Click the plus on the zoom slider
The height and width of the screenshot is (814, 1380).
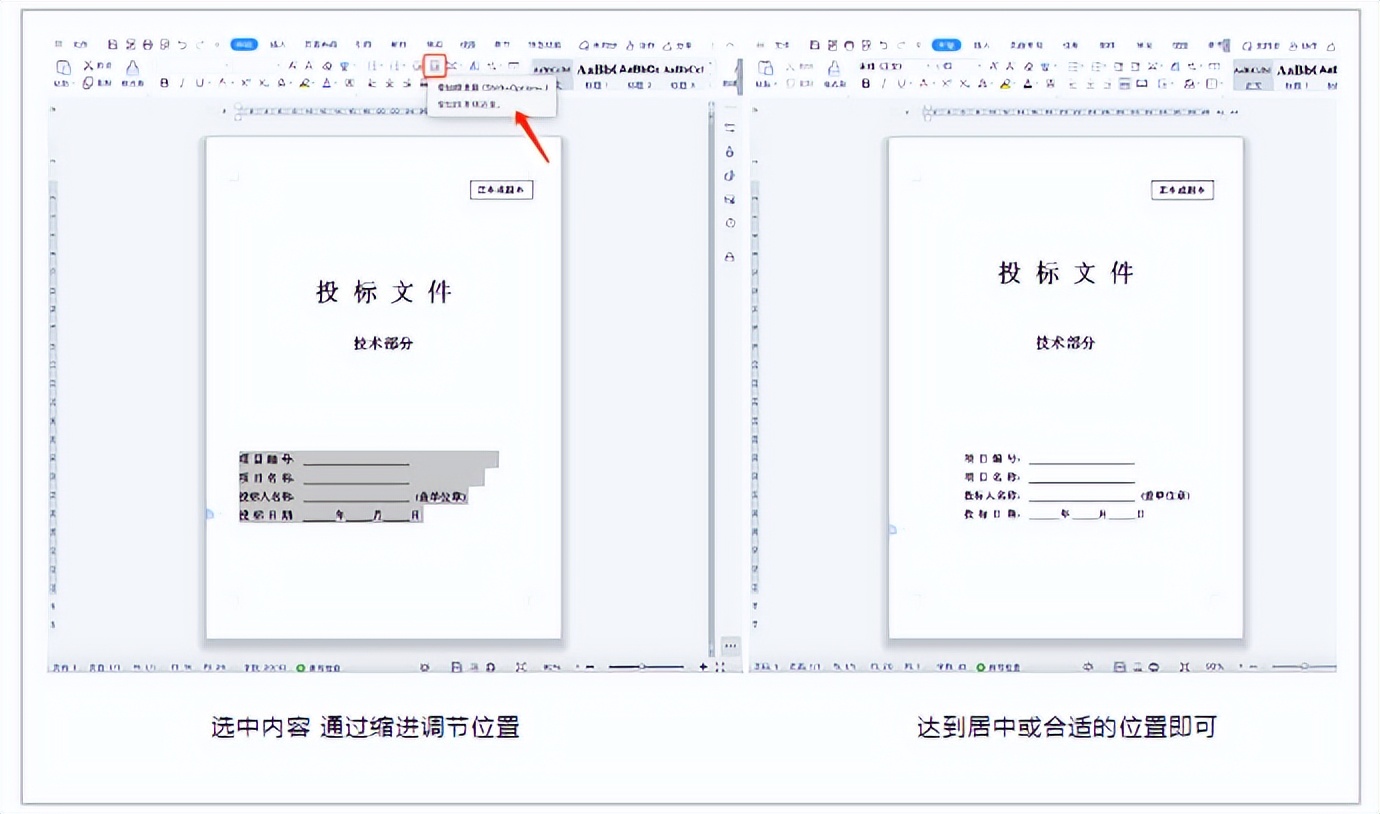[x=704, y=665]
